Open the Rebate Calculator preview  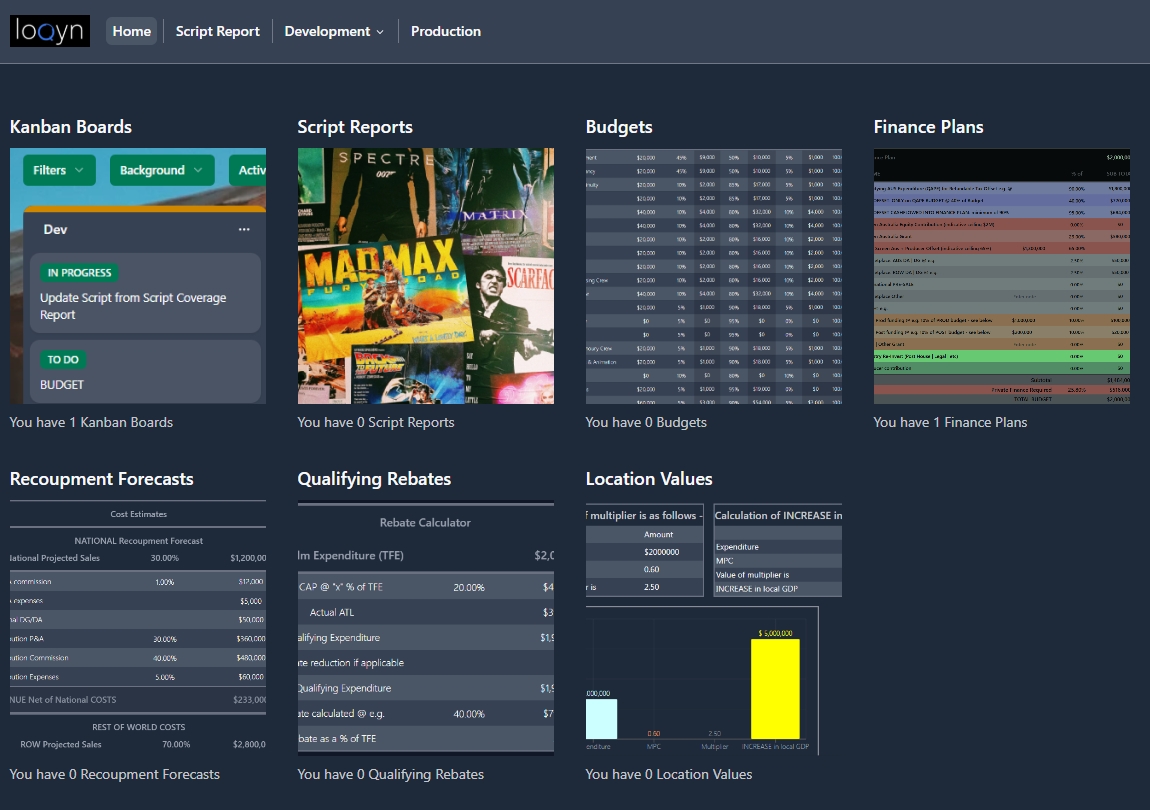point(425,627)
